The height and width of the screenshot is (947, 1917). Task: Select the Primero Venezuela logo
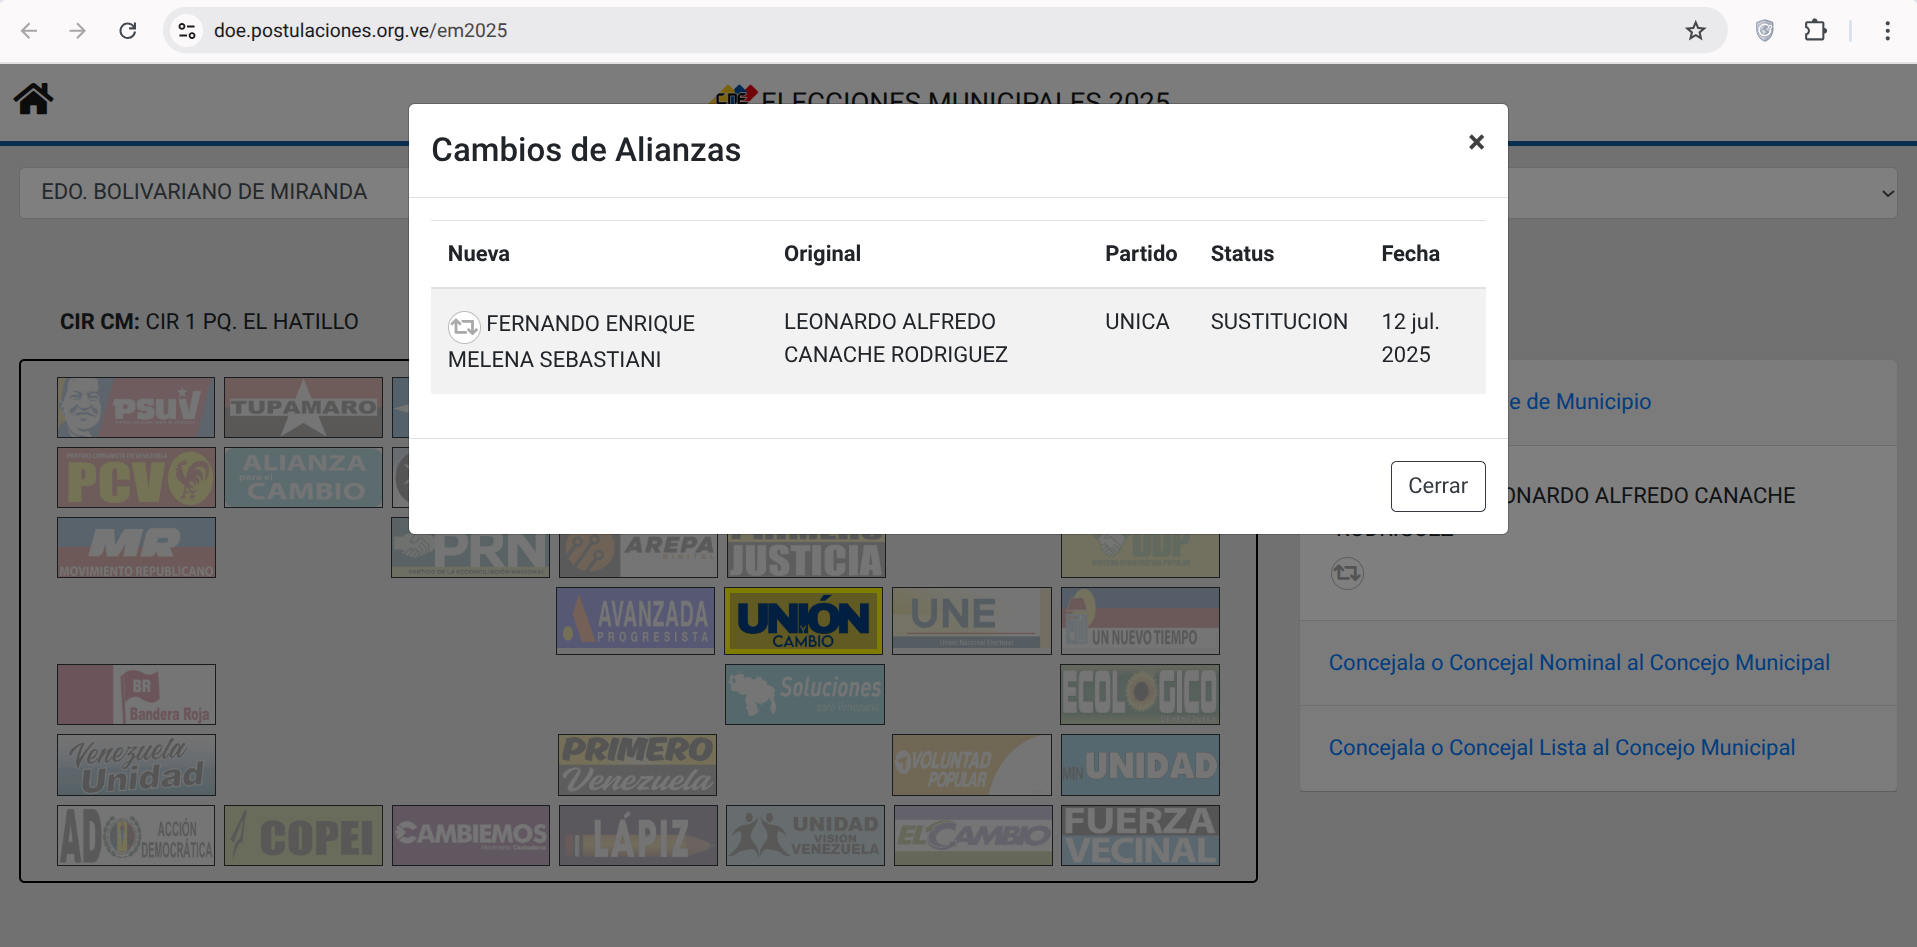(x=638, y=765)
